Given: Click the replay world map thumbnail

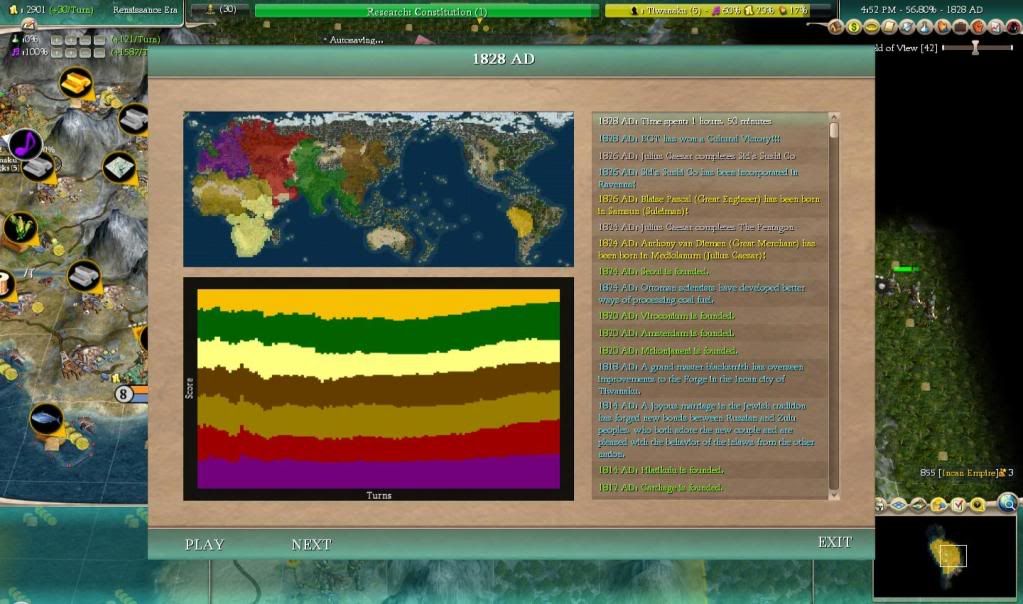Looking at the screenshot, I should click(x=378, y=189).
